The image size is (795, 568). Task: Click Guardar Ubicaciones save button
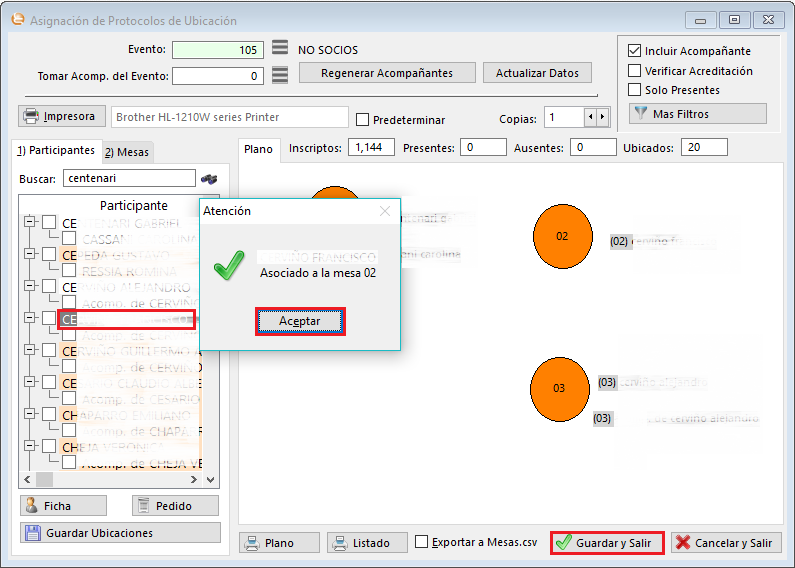(x=120, y=533)
